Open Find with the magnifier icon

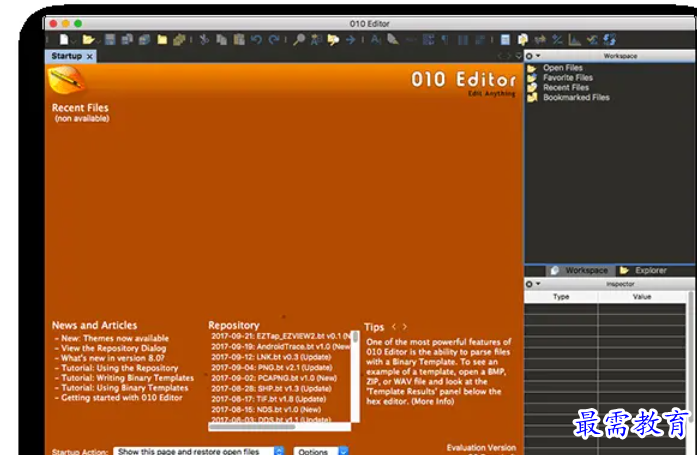coord(299,40)
